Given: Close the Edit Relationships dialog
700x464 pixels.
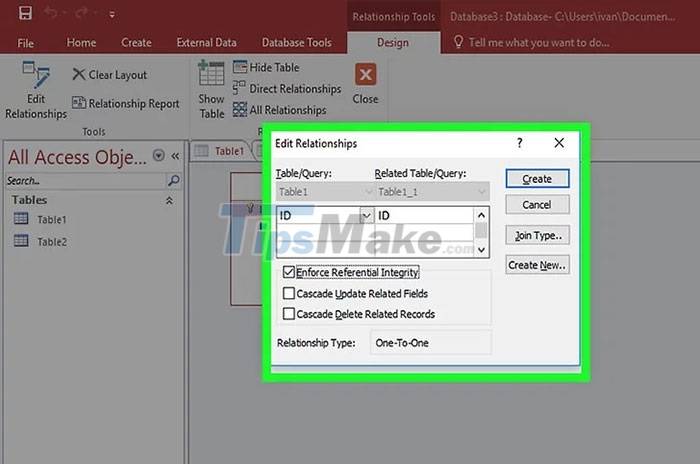Looking at the screenshot, I should (x=559, y=143).
